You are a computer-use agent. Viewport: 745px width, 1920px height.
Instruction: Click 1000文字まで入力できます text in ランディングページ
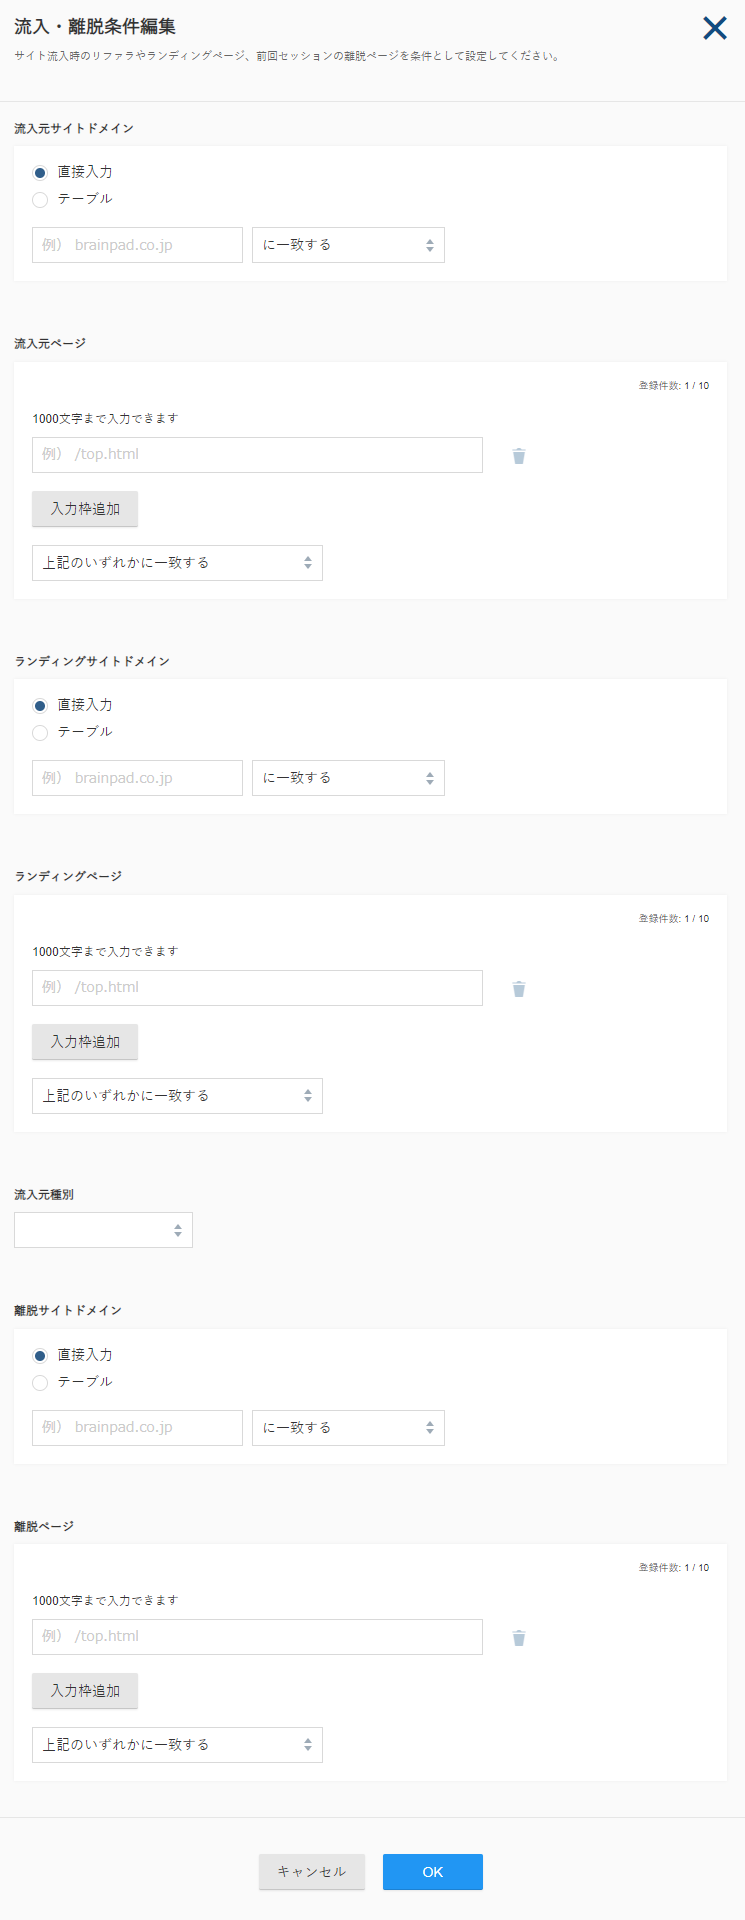[105, 952]
